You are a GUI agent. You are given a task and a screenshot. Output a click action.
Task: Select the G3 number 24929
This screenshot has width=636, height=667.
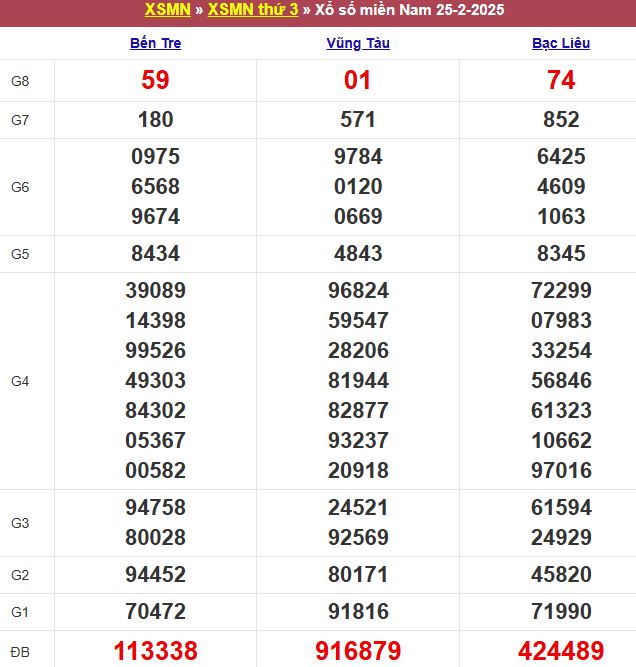point(561,537)
